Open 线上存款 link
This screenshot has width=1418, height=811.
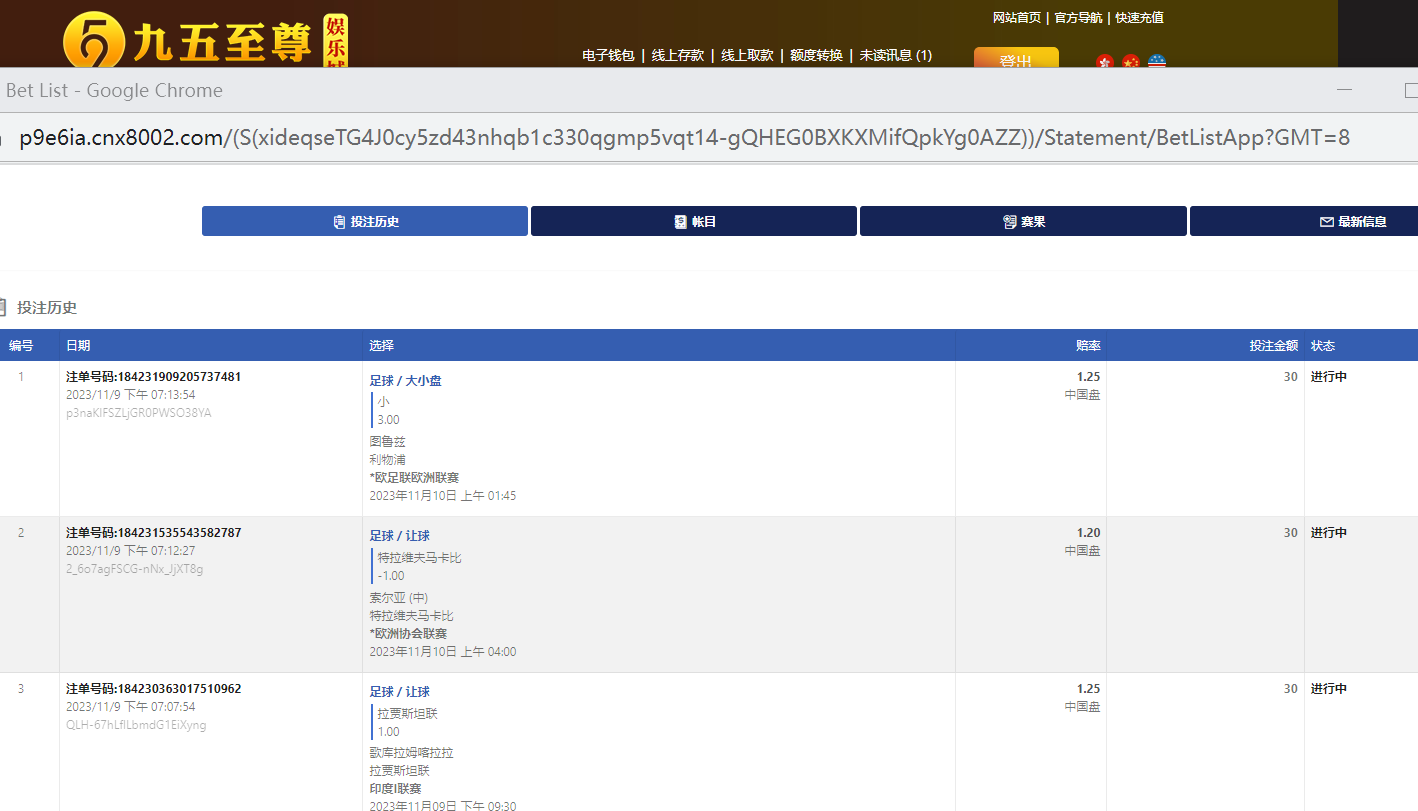tap(678, 55)
